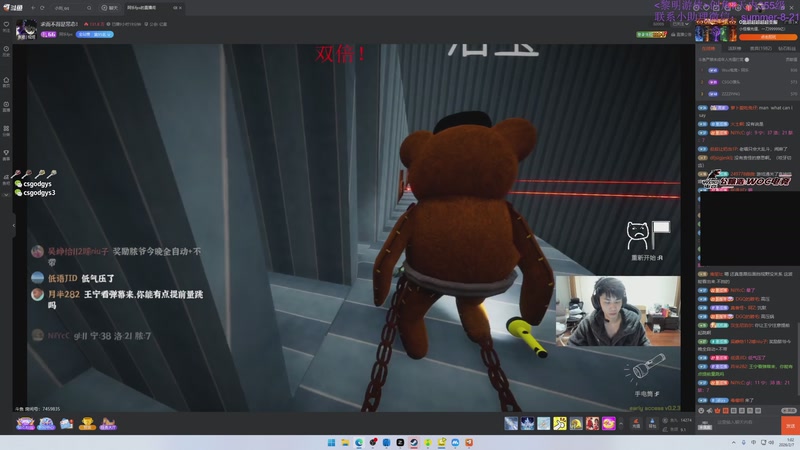Open Steam on the taskbar
The width and height of the screenshot is (800, 450).
(414, 442)
